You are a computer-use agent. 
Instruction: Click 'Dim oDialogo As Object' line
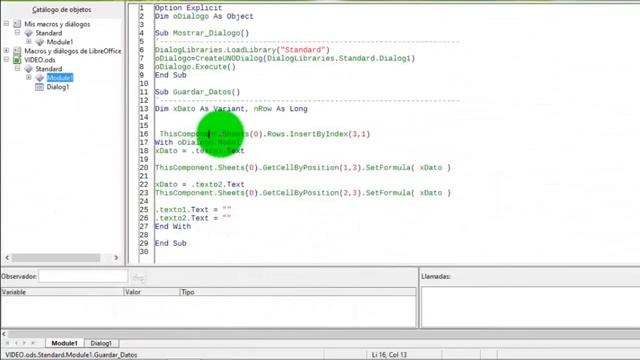point(204,16)
